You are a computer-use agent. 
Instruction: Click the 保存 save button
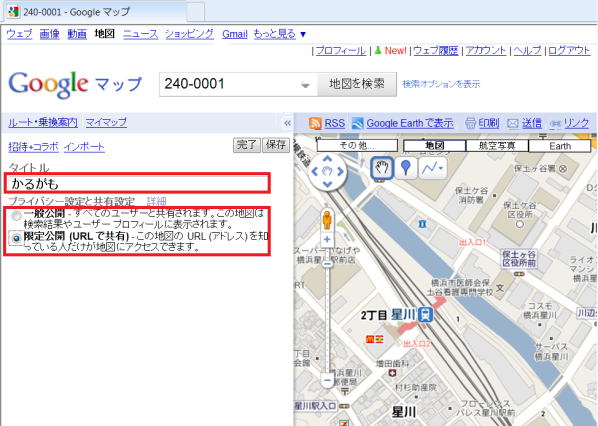pyautogui.click(x=276, y=145)
